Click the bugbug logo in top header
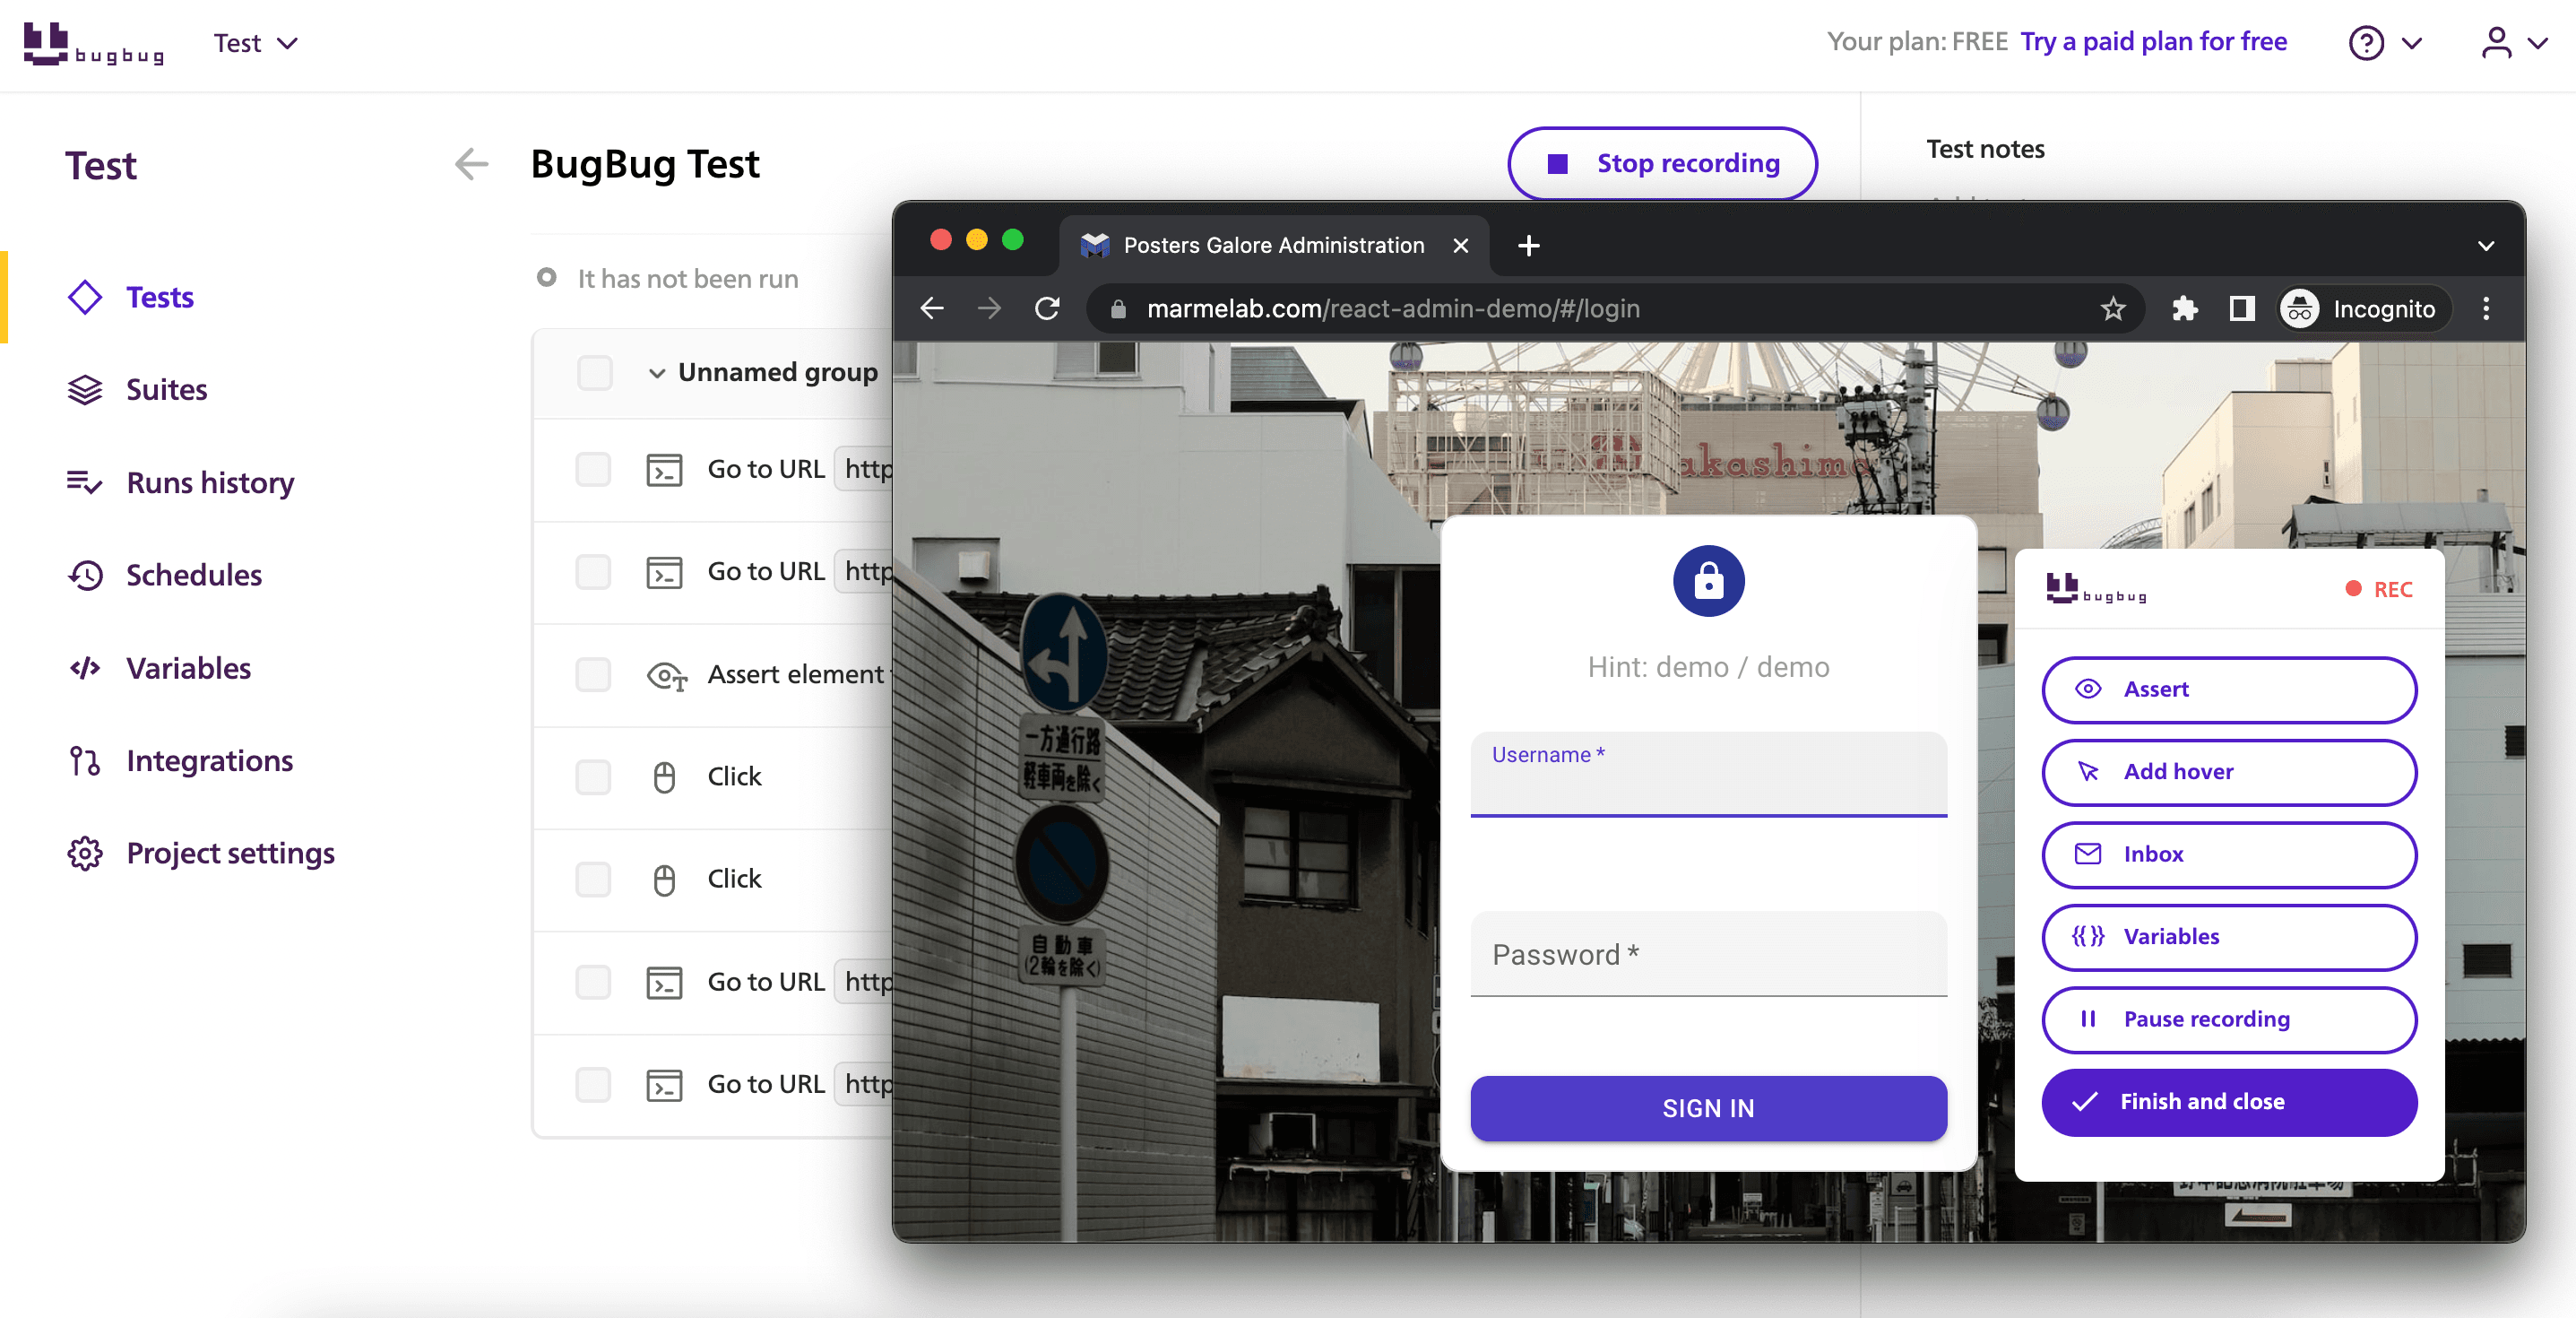The width and height of the screenshot is (2576, 1318). point(93,43)
